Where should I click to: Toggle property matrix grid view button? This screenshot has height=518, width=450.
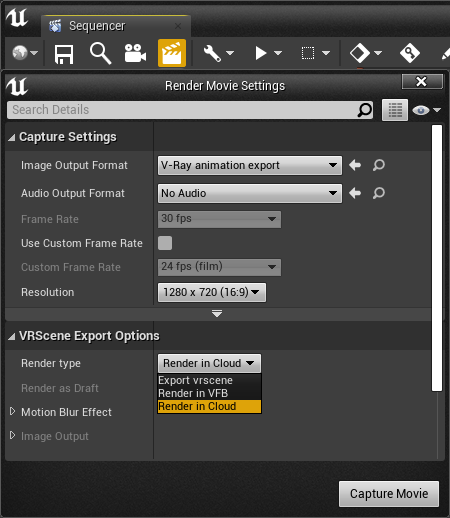[395, 110]
